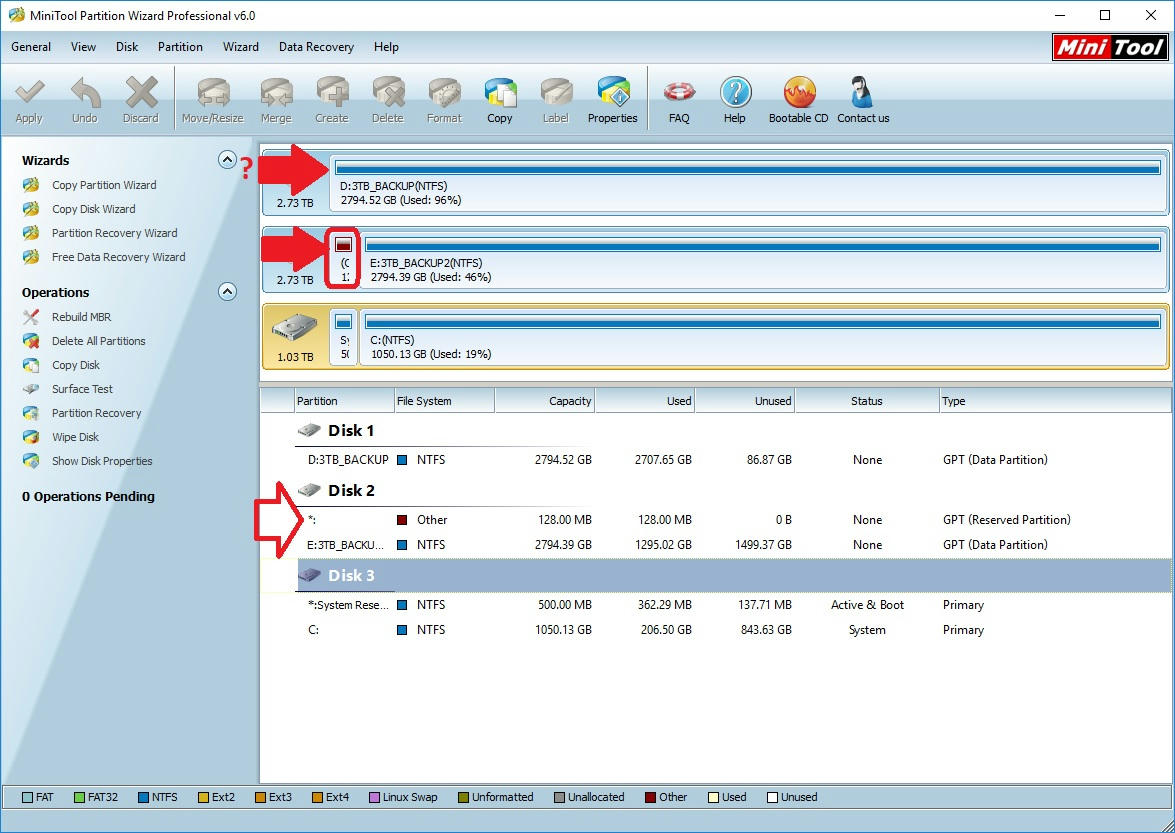1175x833 pixels.
Task: Click the Merge partitions toolbar icon
Action: pyautogui.click(x=276, y=93)
